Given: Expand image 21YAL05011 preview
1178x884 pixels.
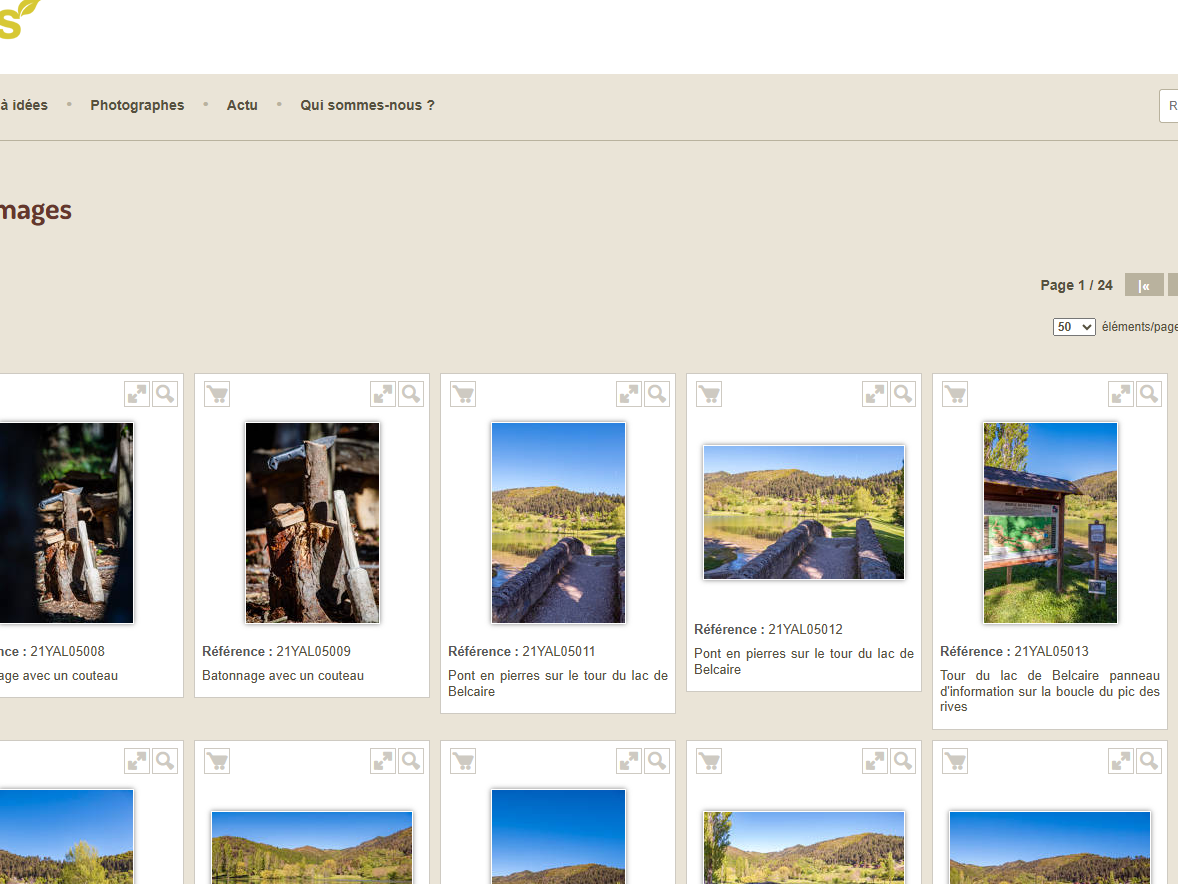Looking at the screenshot, I should [629, 394].
